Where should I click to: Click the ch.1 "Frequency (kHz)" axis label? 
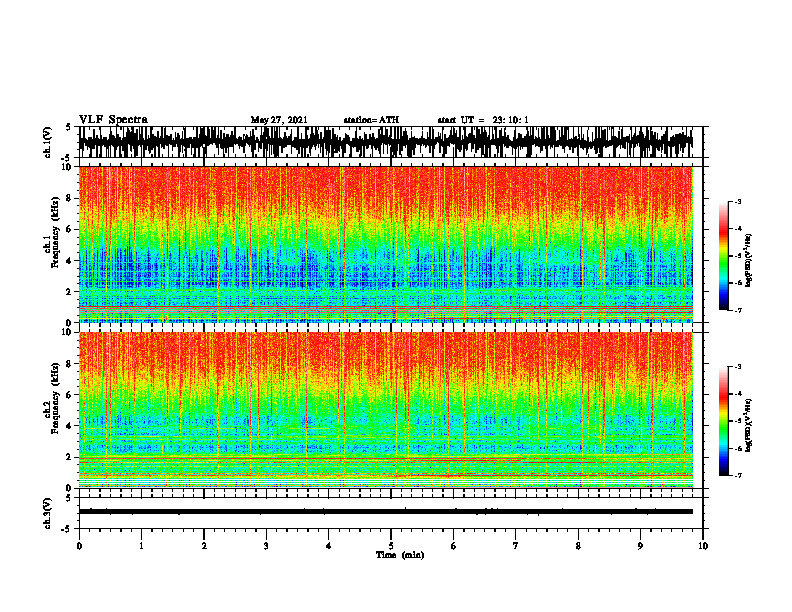[x=55, y=232]
